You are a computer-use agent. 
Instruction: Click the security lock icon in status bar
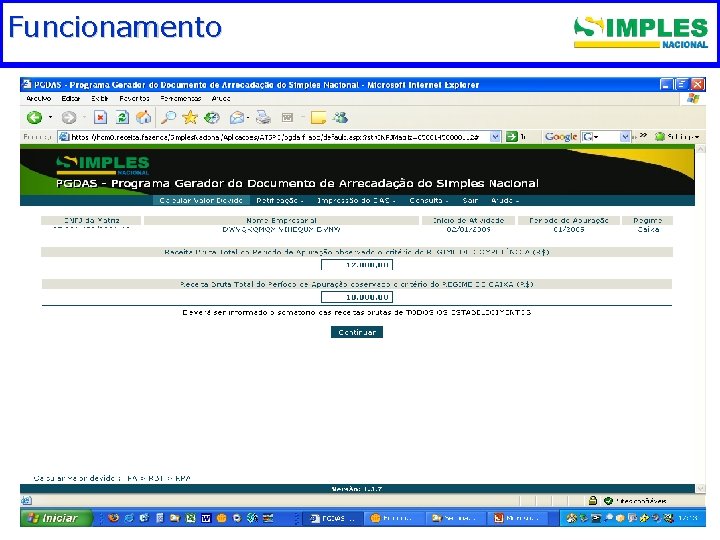point(593,501)
